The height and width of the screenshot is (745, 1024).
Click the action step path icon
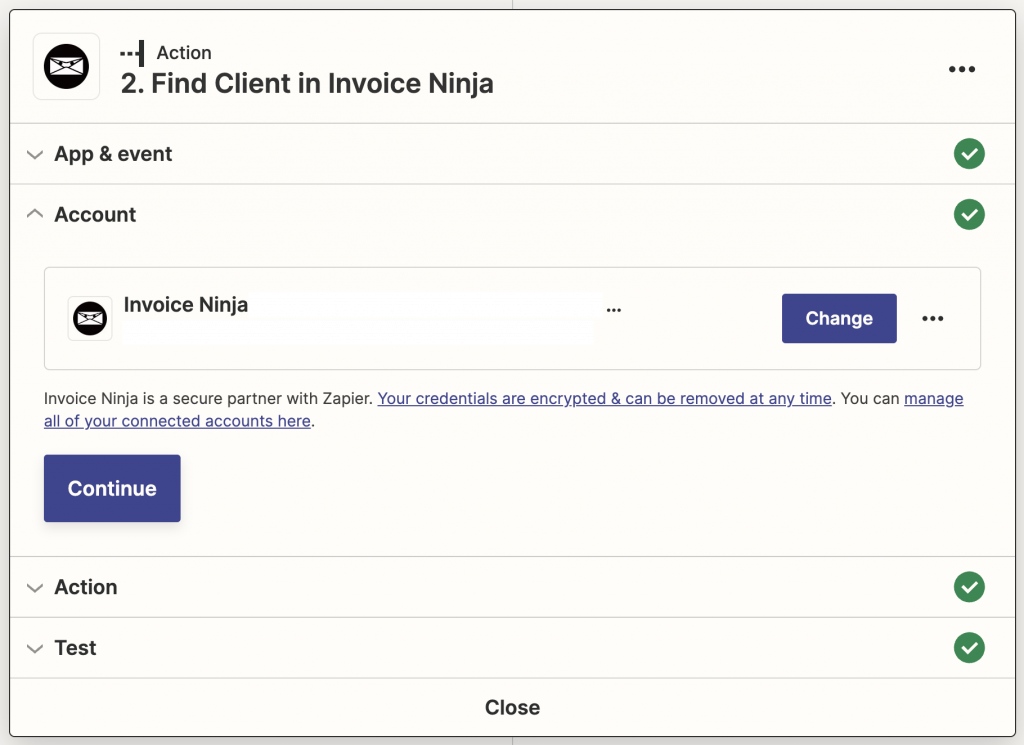[x=133, y=53]
